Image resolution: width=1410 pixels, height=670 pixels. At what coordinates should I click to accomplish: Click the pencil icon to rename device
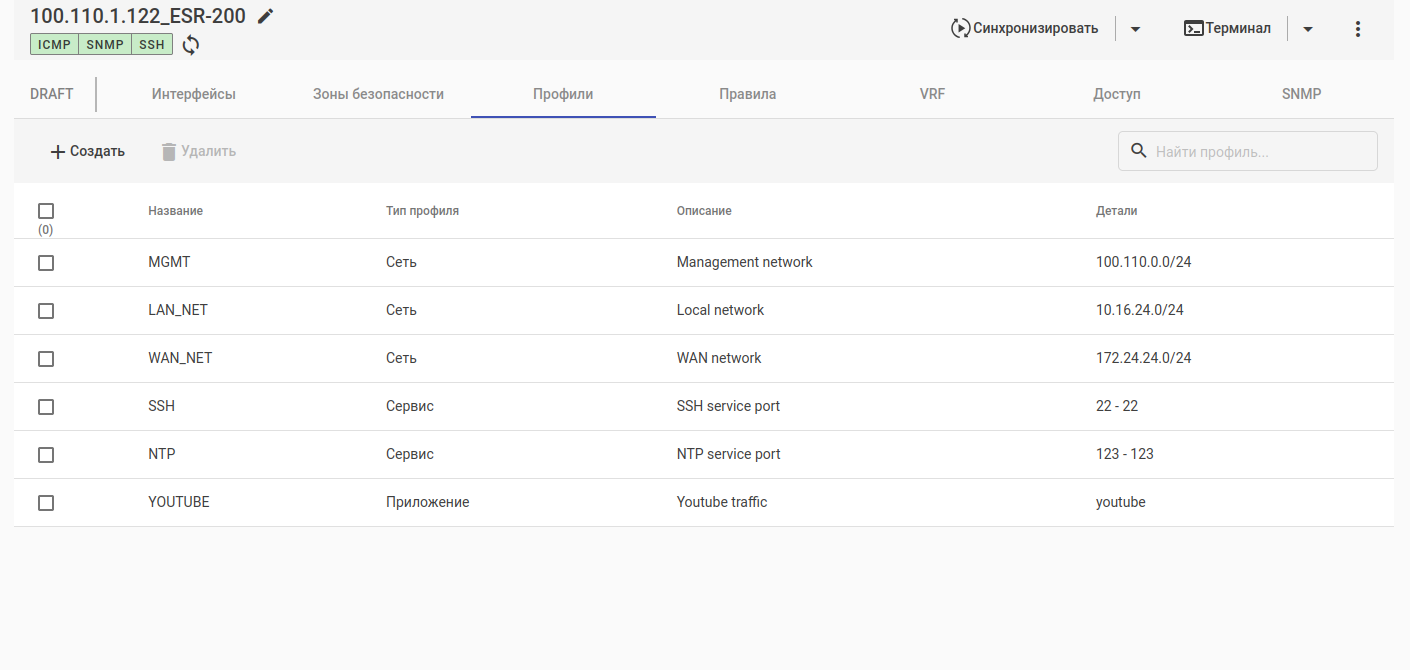[265, 16]
